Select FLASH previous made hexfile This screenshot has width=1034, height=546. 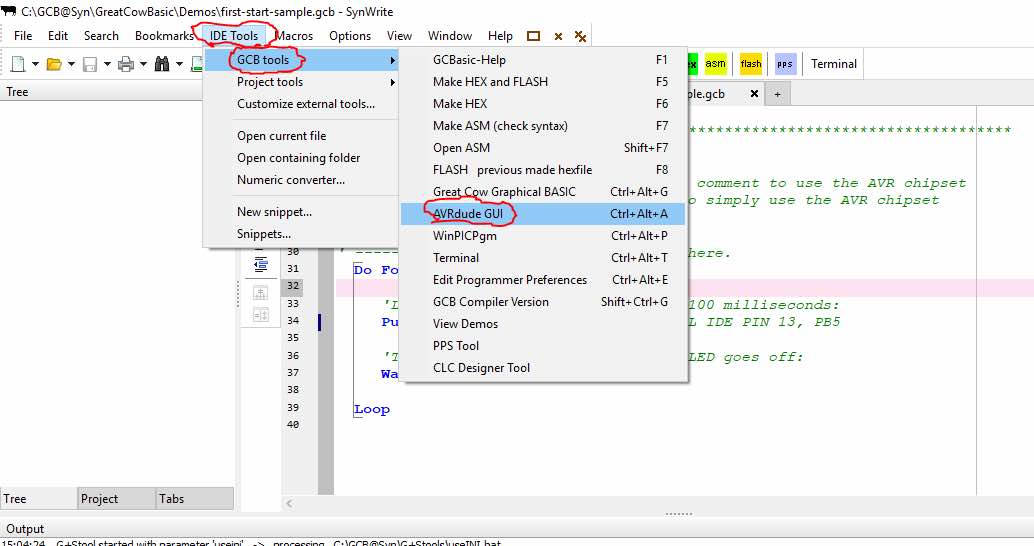coord(543,169)
